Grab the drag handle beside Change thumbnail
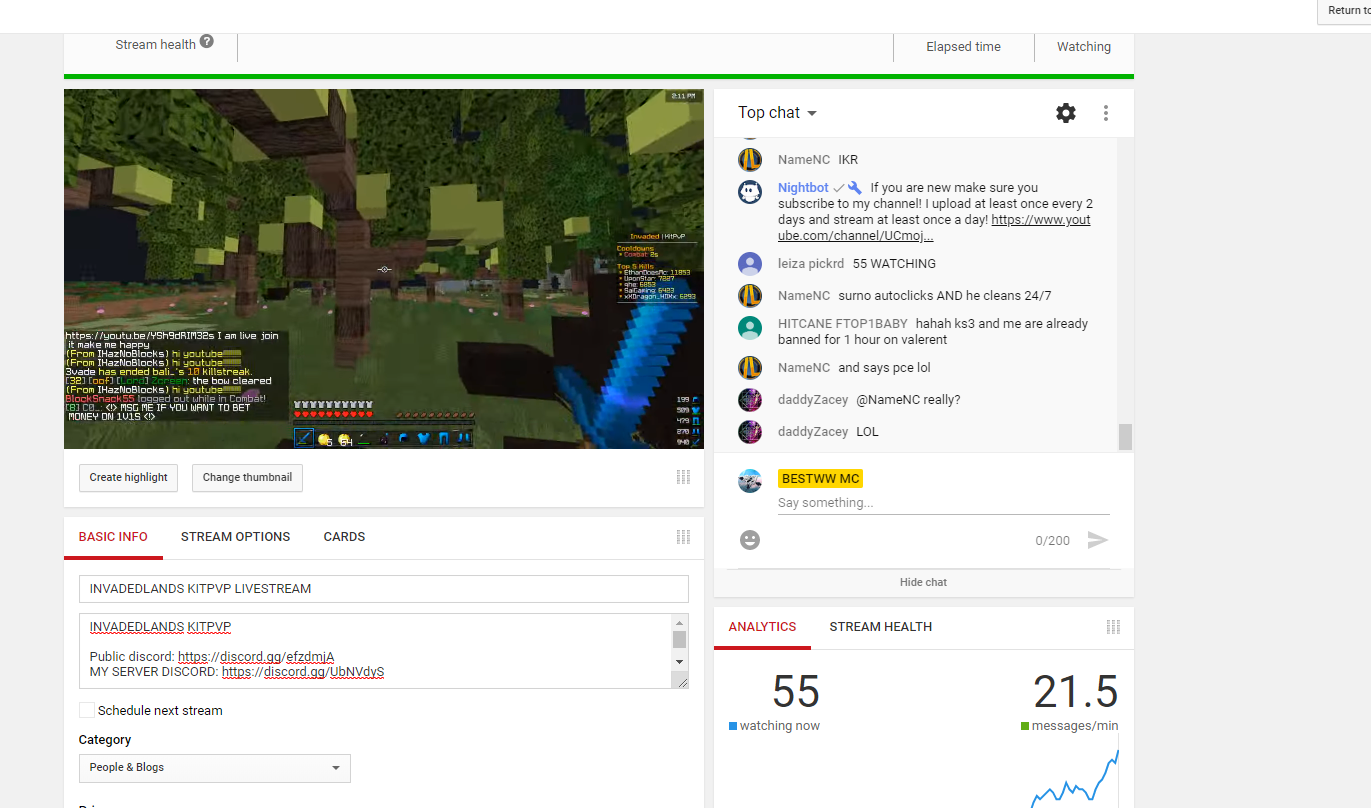The height and width of the screenshot is (808, 1371). click(x=683, y=477)
